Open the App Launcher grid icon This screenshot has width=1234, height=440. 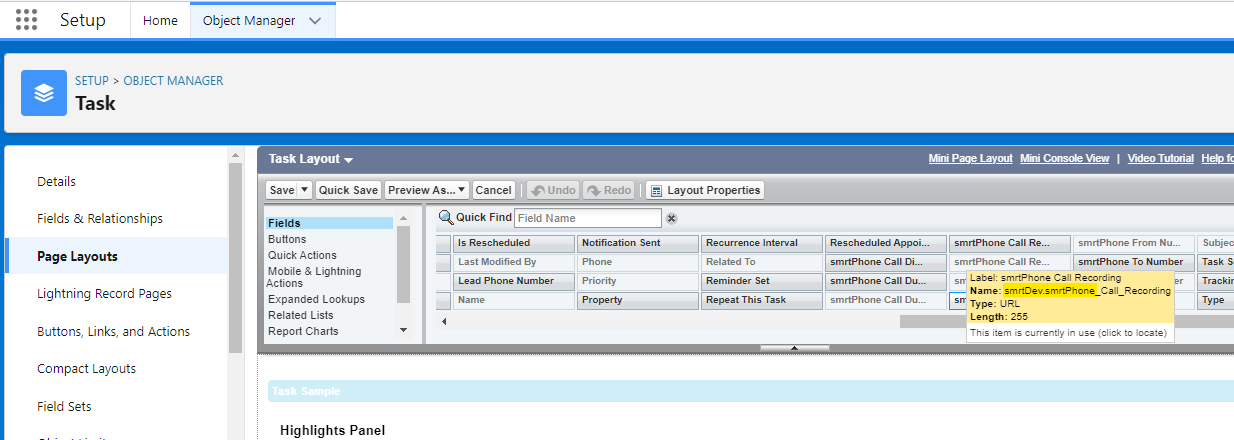pos(27,20)
